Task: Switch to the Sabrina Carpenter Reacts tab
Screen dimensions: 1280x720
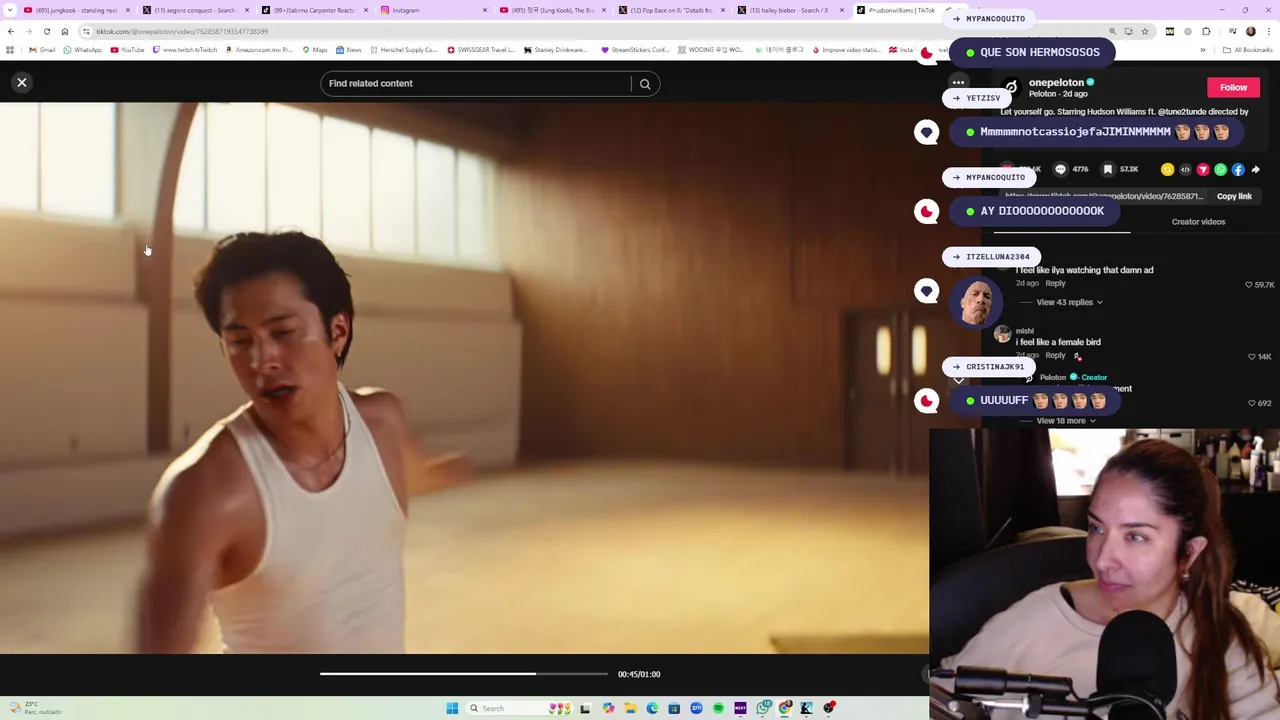Action: [x=314, y=10]
